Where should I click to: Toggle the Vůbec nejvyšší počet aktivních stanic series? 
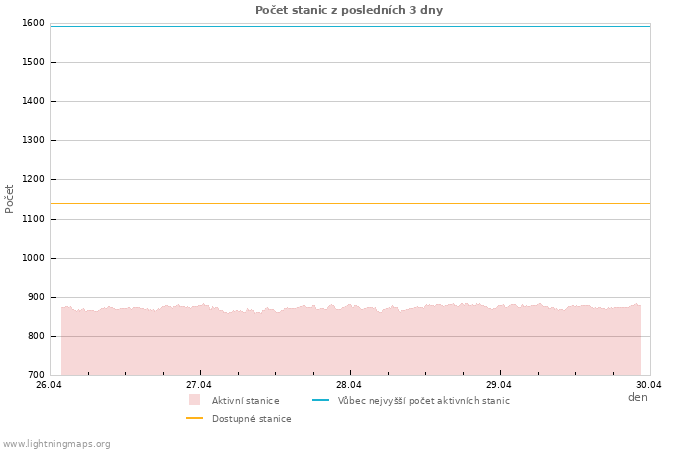click(x=423, y=401)
